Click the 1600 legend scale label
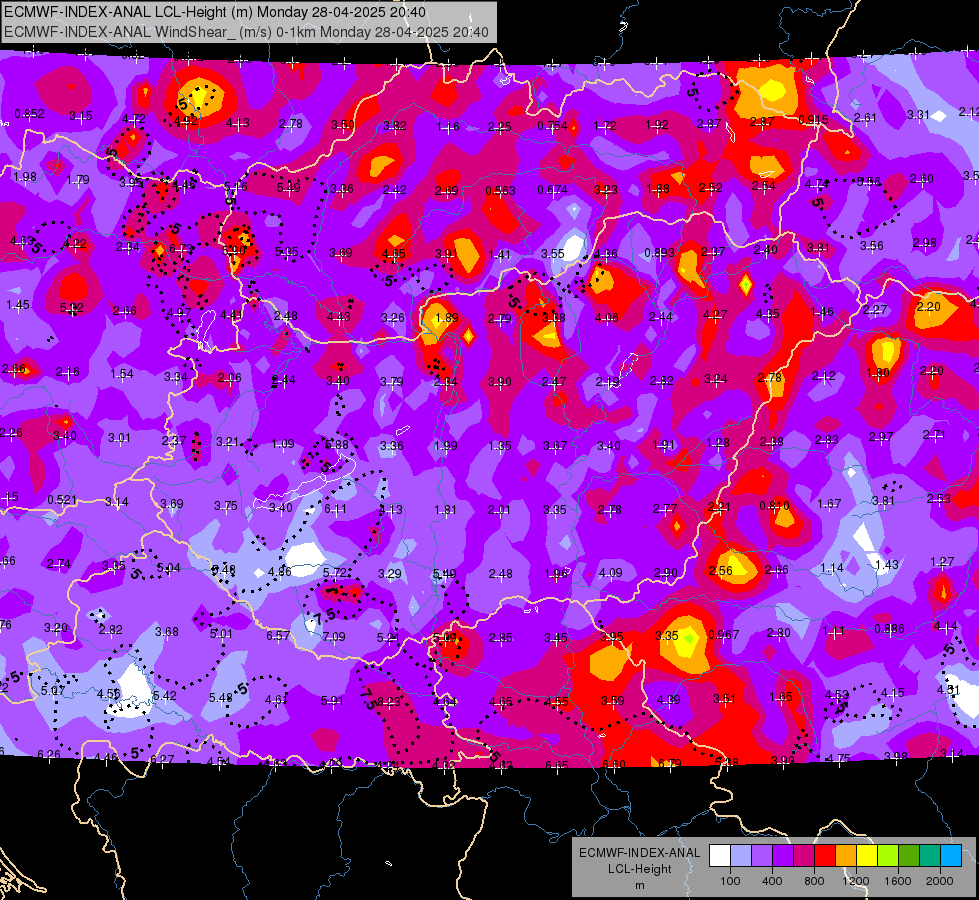Image resolution: width=979 pixels, height=900 pixels. tap(898, 881)
